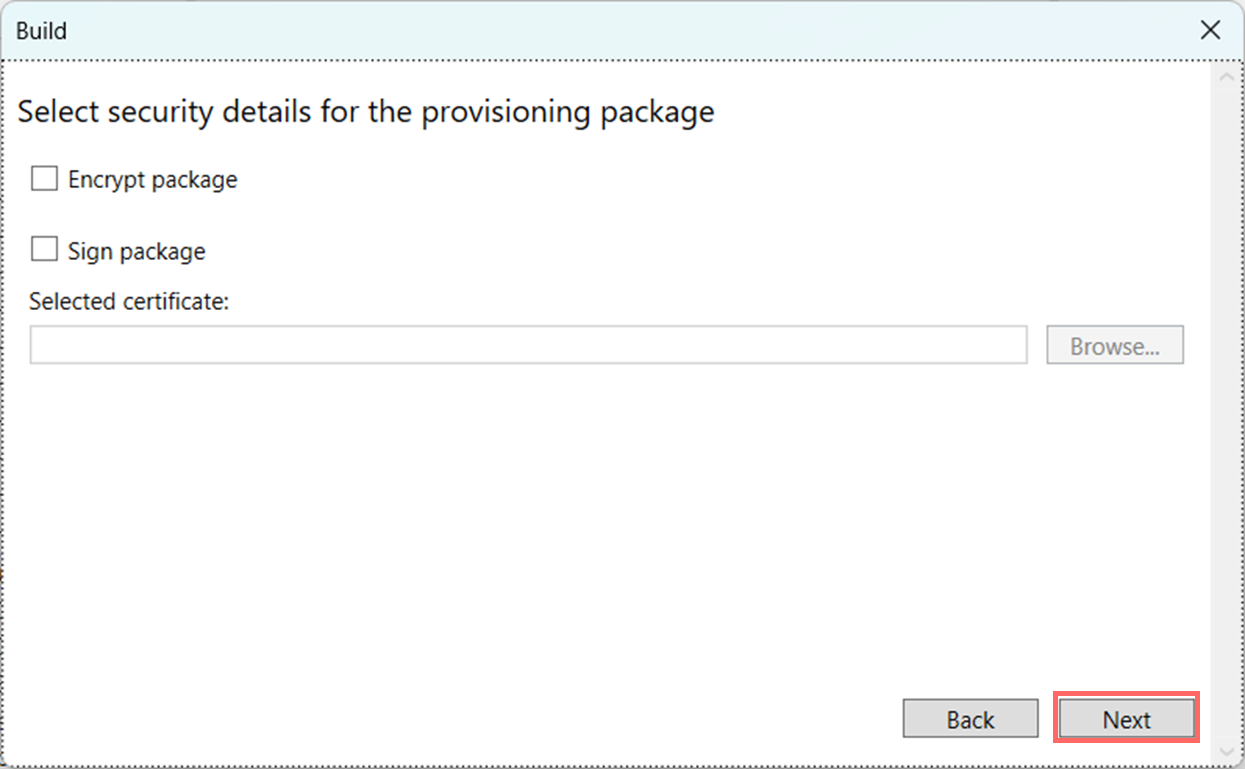Click empty area right of Encrypt package
The image size is (1245, 769).
[700, 180]
